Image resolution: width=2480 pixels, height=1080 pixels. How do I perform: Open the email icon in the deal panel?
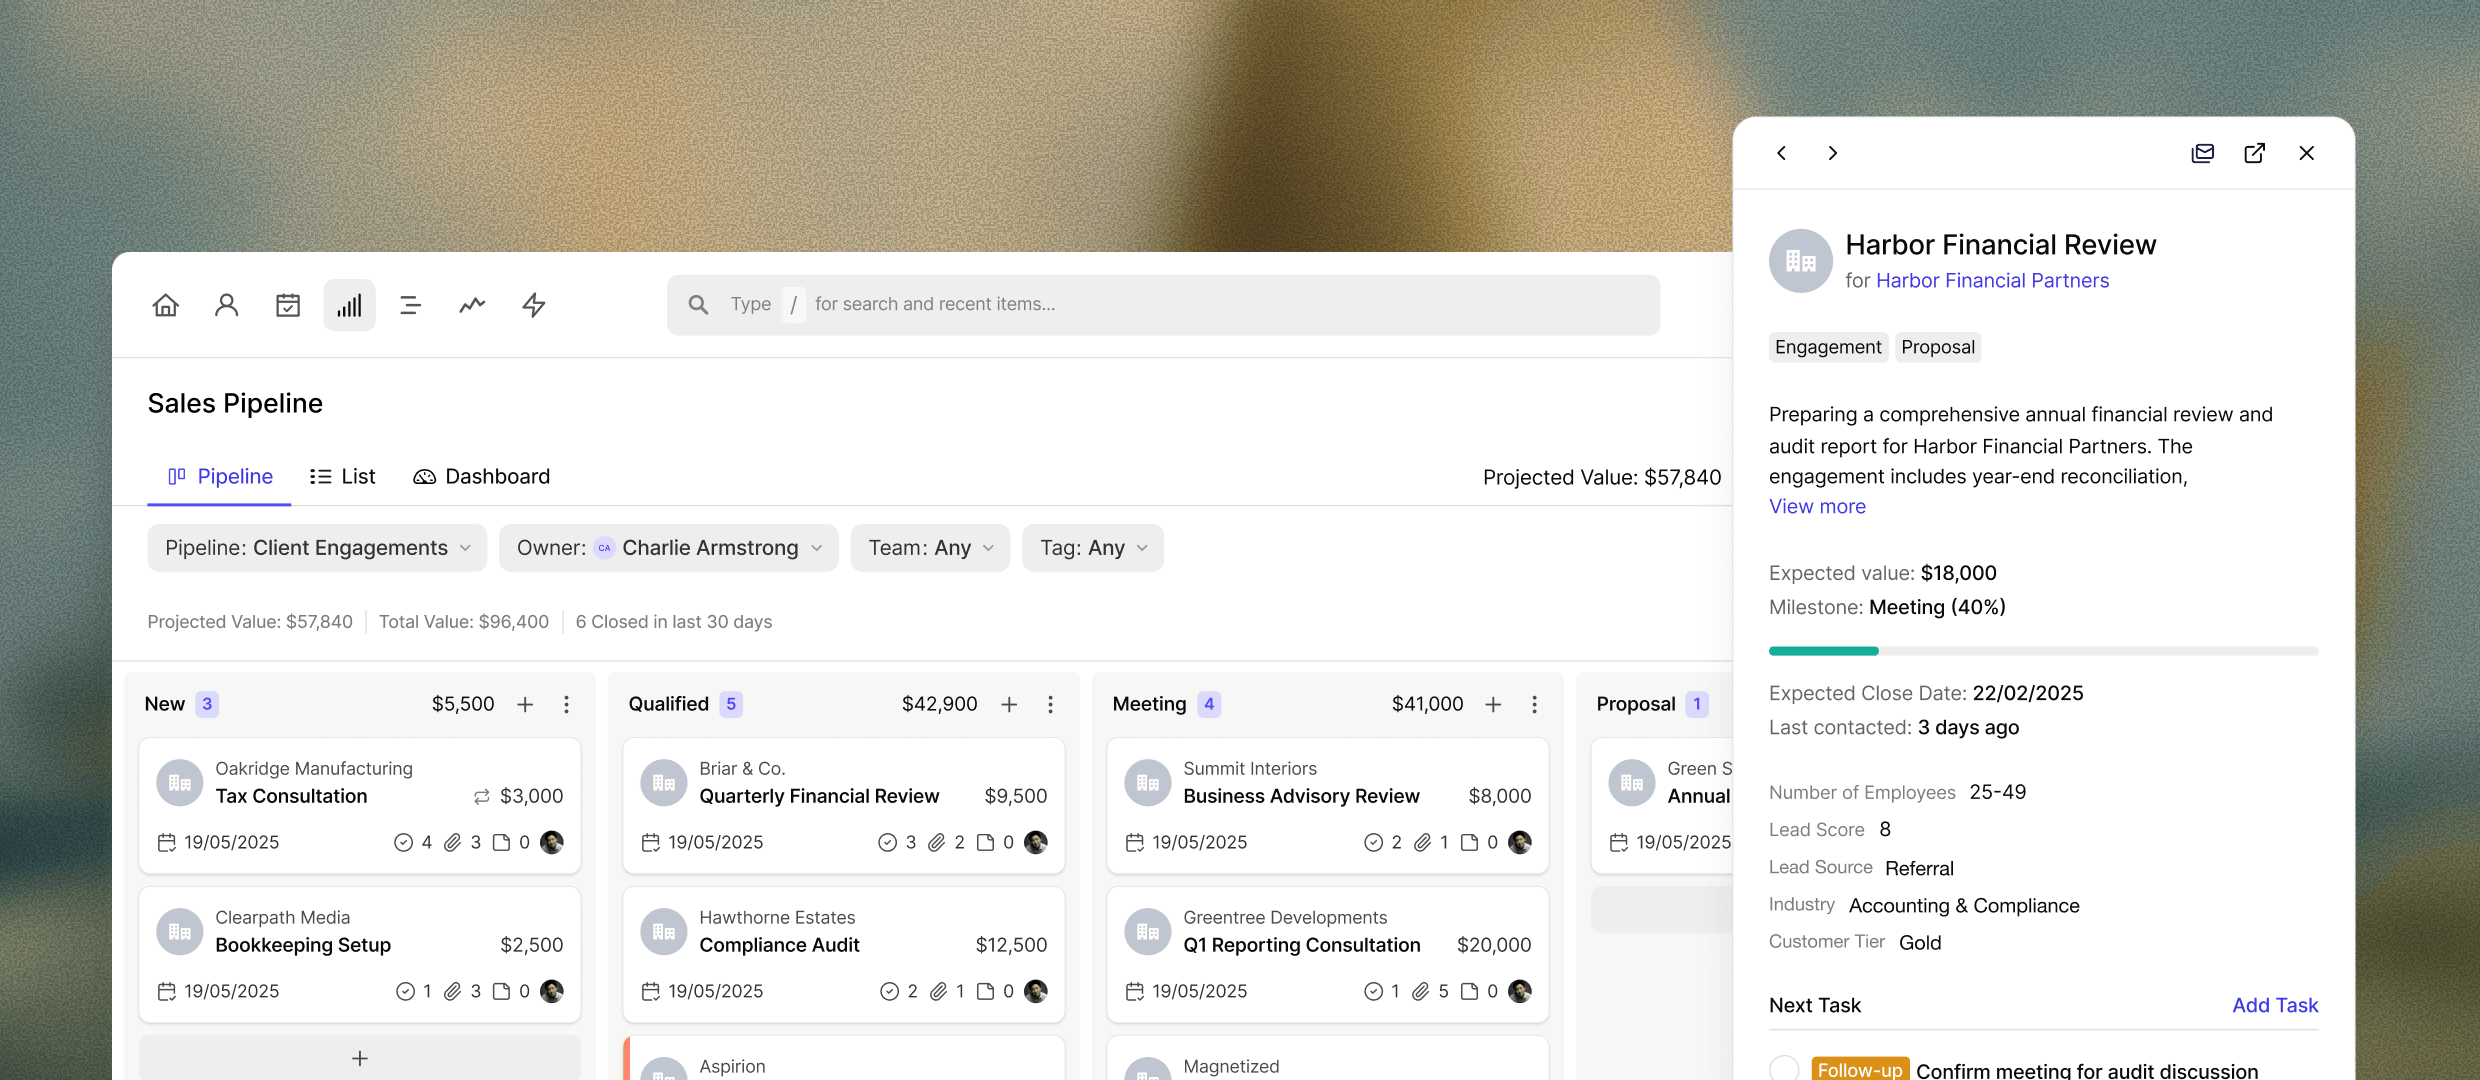tap(2203, 153)
